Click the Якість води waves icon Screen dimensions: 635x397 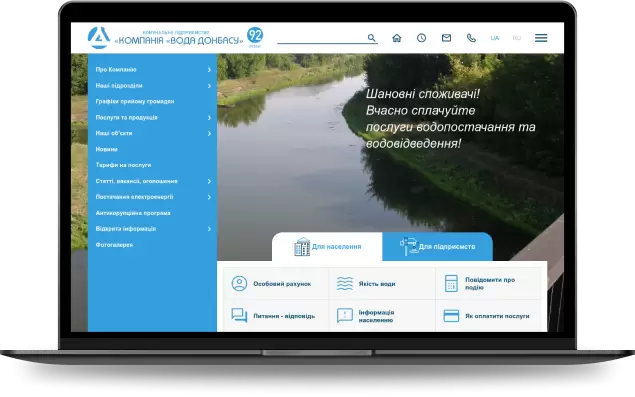345,284
